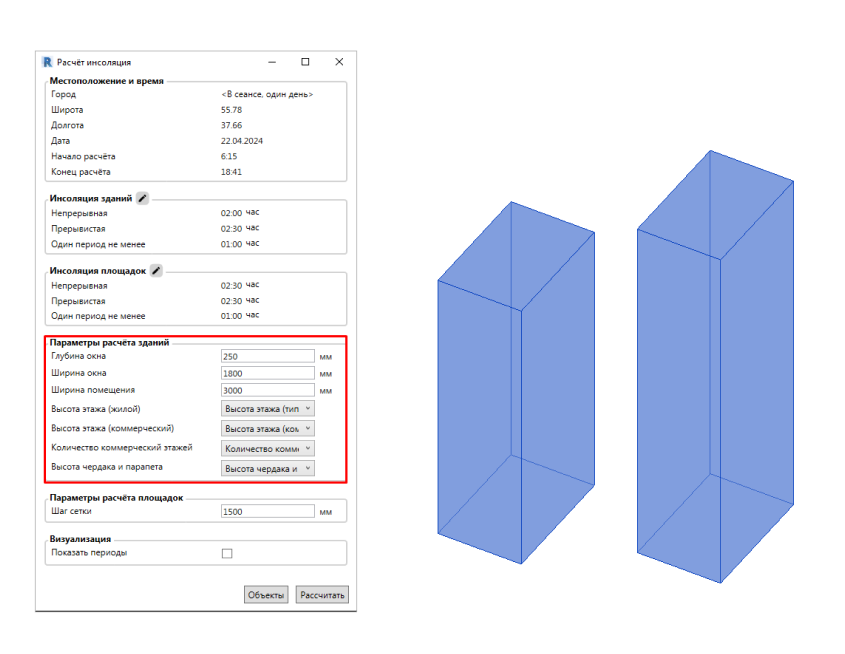Click the Рассчитать button

click(x=322, y=595)
